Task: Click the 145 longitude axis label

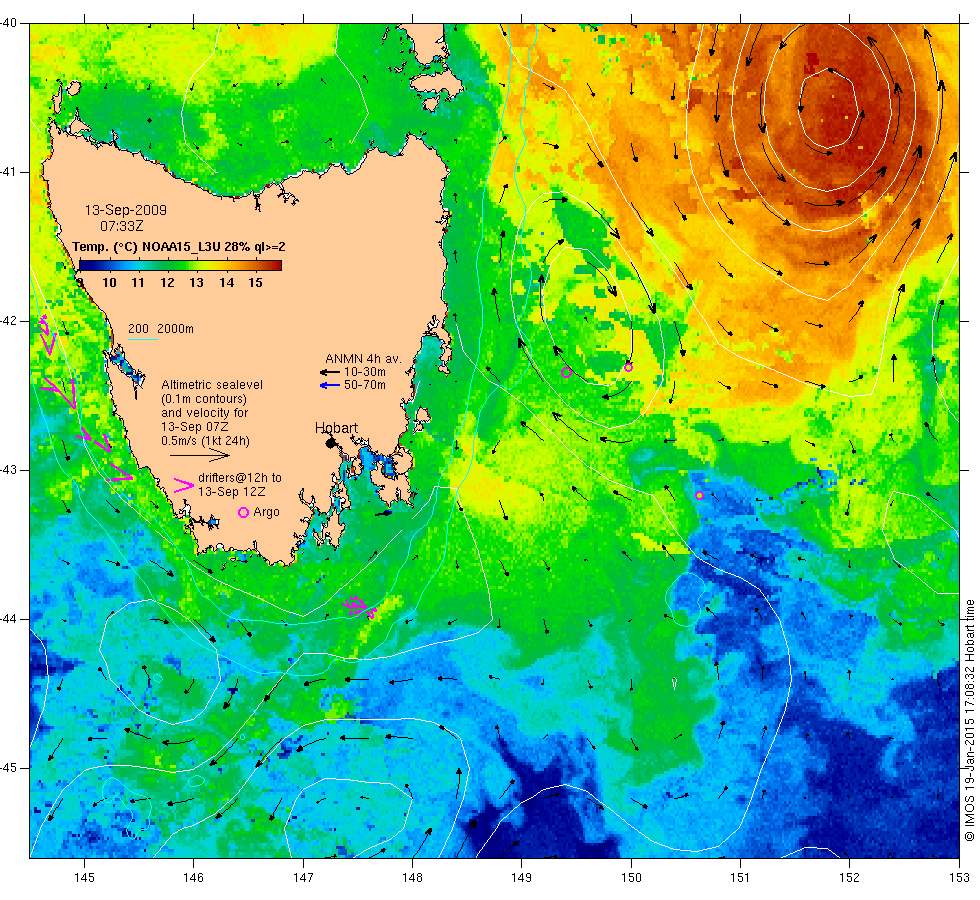Action: pos(84,878)
